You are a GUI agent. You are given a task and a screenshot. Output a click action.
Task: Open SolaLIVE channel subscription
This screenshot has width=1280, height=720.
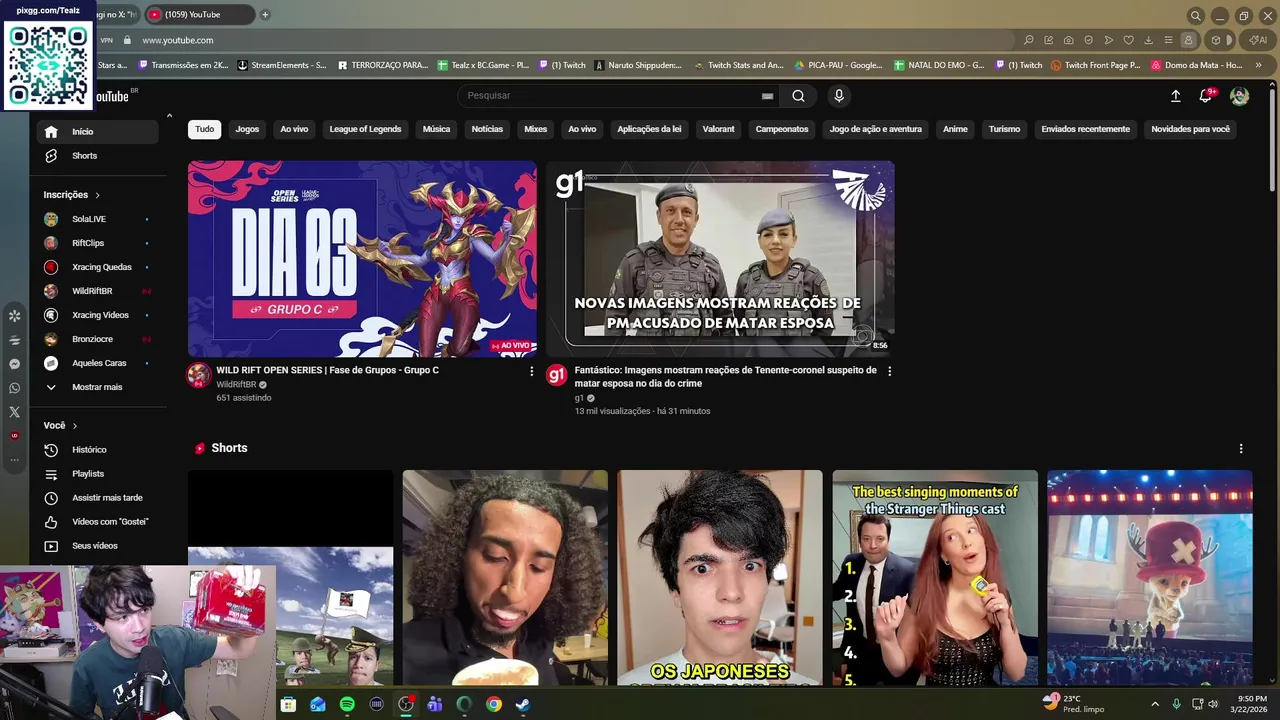98,219
